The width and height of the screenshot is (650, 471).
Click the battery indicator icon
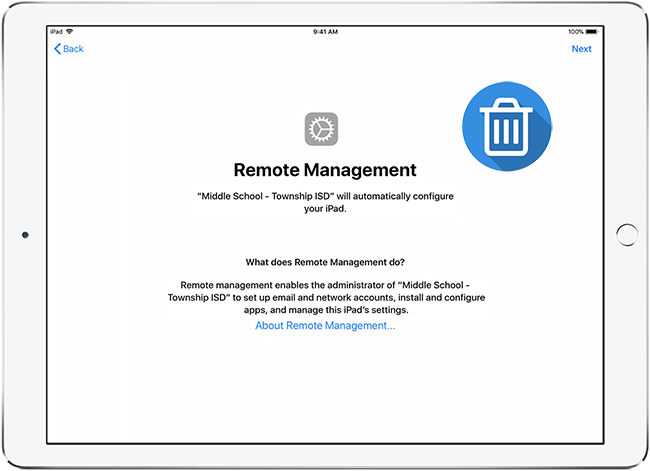(x=592, y=32)
